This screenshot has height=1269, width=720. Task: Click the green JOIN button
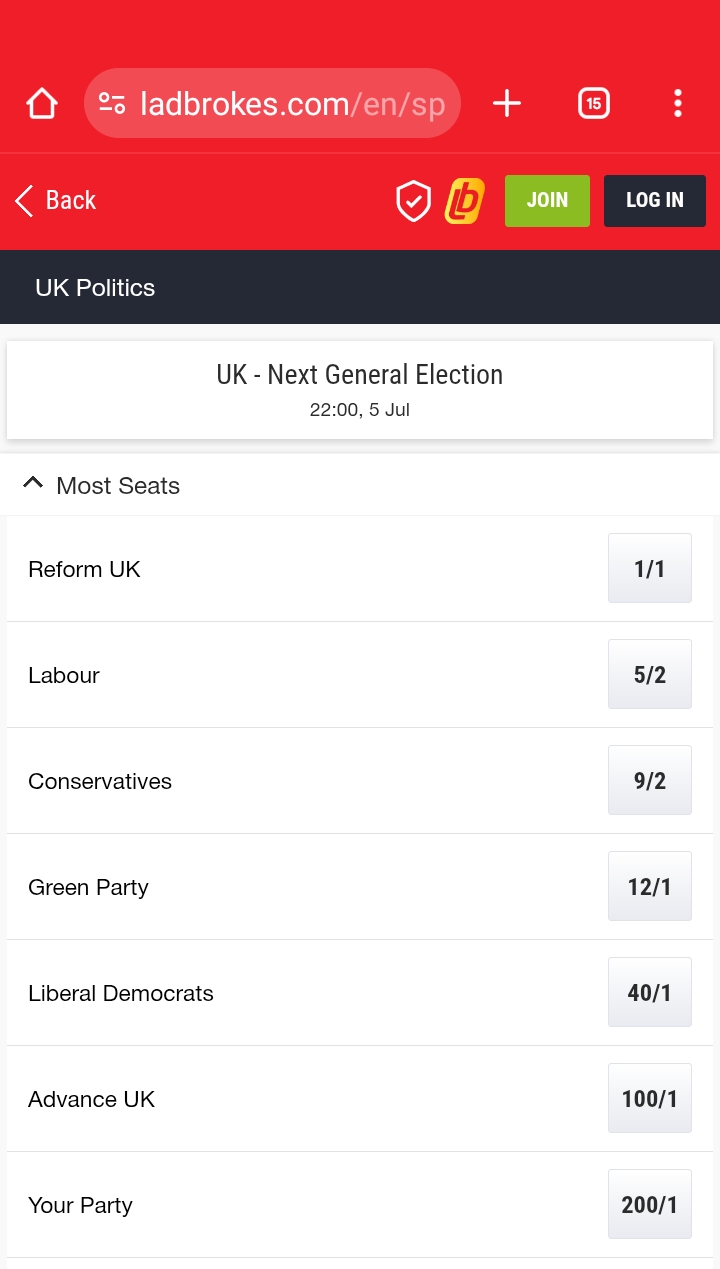(547, 201)
